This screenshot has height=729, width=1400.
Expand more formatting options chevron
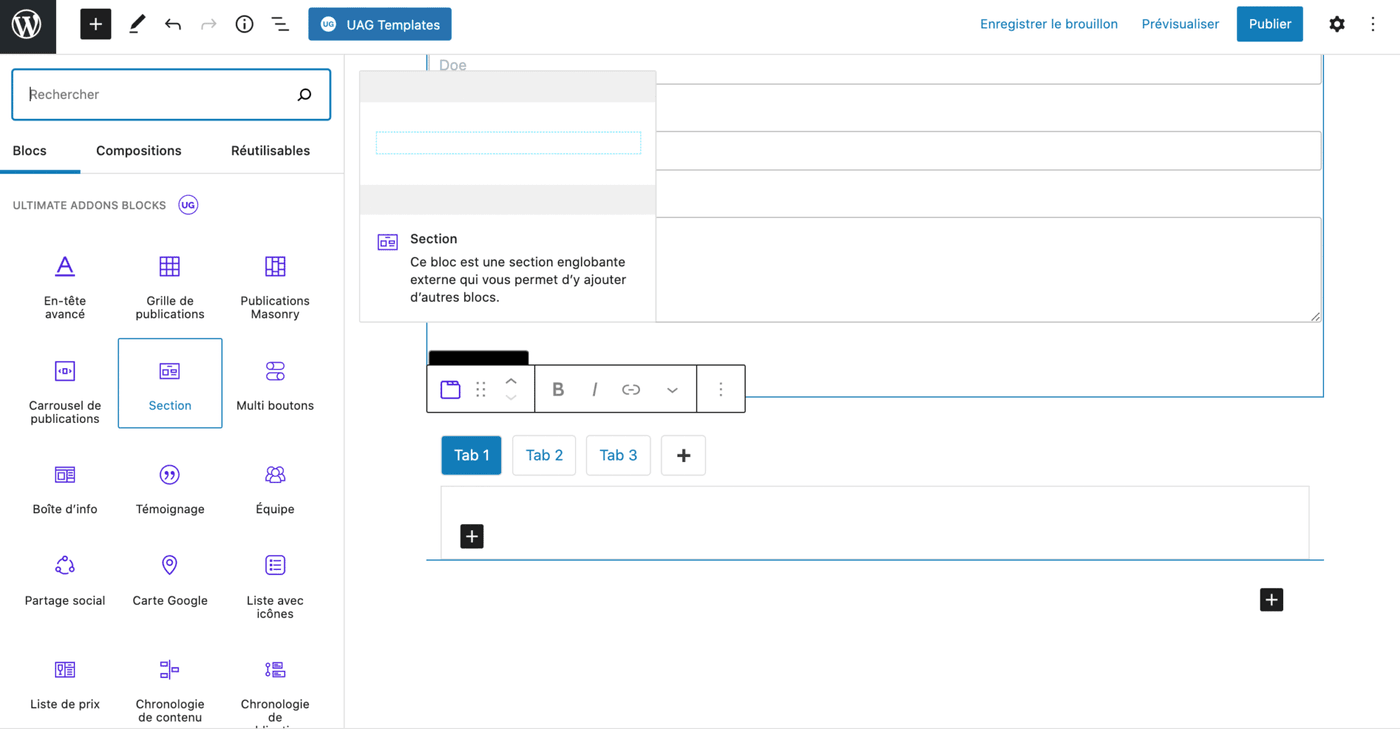tap(672, 389)
